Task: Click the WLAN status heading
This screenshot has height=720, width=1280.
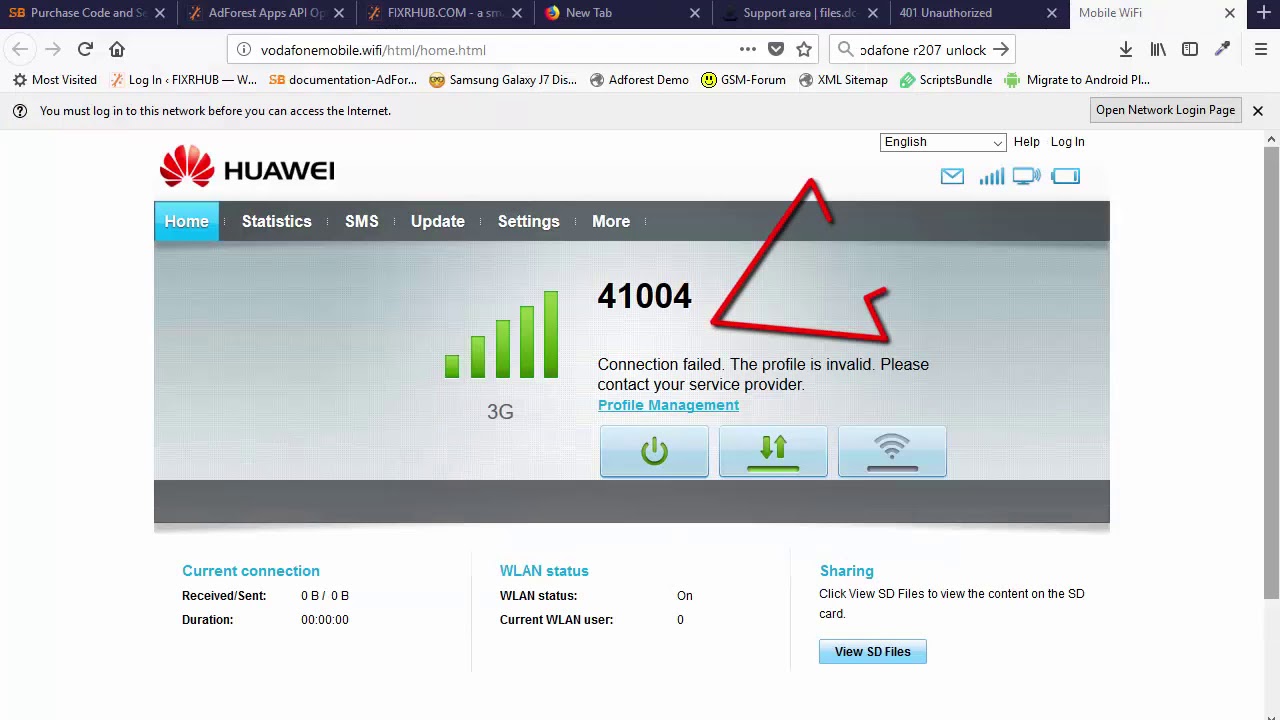Action: [x=544, y=571]
